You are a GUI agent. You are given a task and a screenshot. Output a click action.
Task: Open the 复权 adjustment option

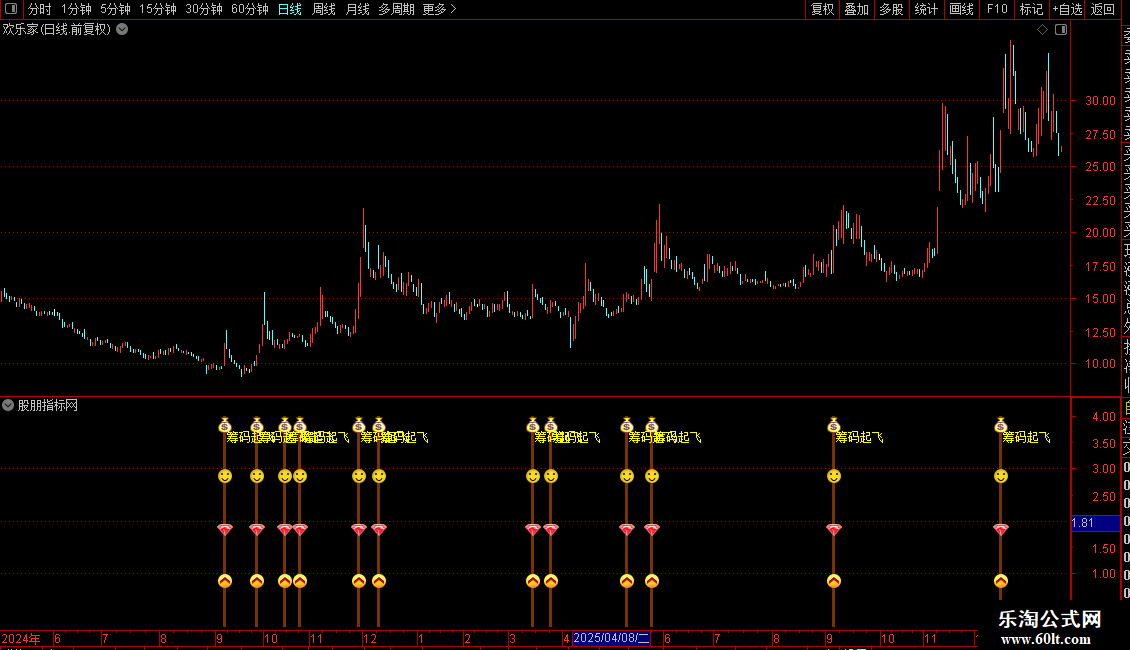pyautogui.click(x=822, y=9)
